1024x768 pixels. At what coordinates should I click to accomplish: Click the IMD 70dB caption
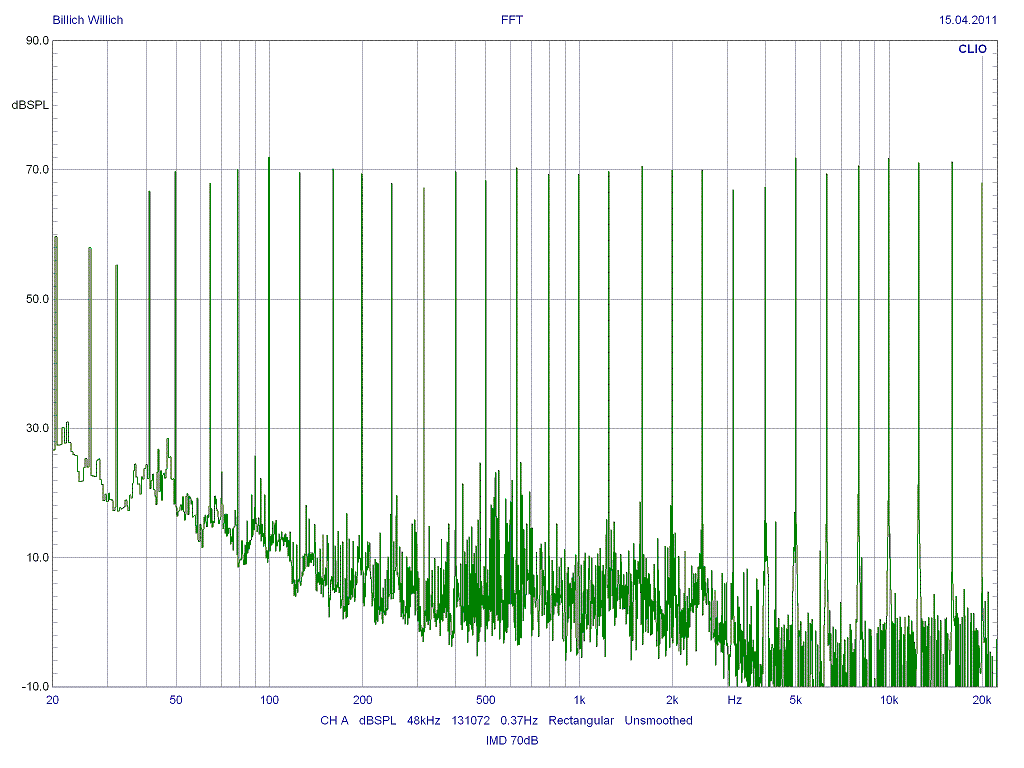[511, 741]
